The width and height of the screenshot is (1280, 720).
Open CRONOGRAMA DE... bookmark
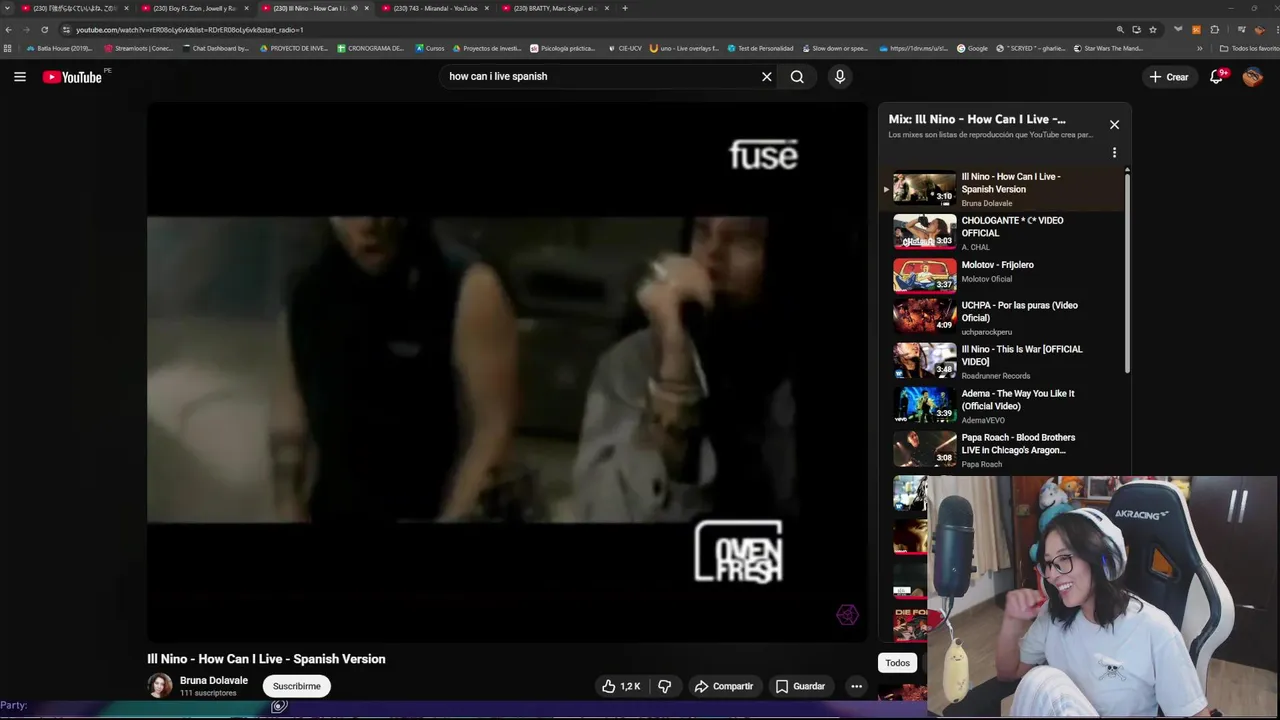pyautogui.click(x=371, y=48)
